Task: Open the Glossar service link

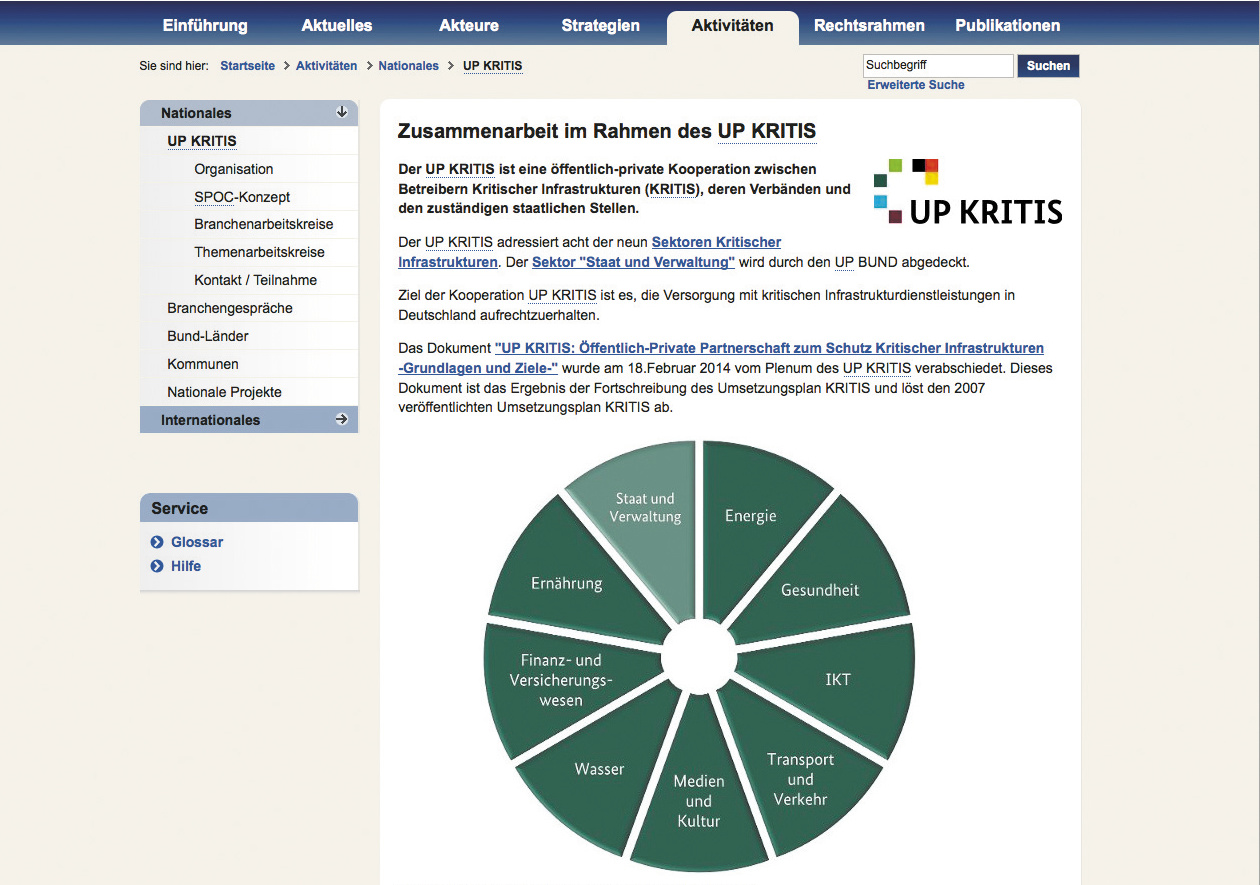Action: click(x=197, y=542)
